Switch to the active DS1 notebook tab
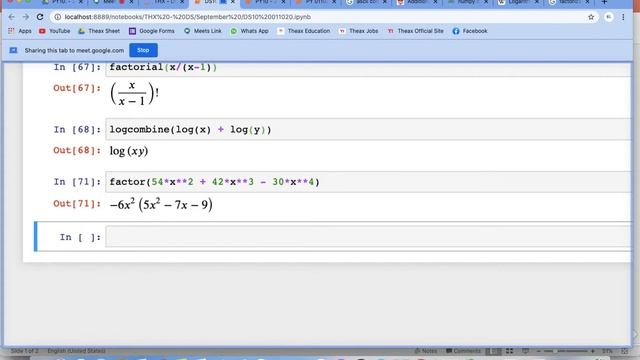The image size is (640, 360). [x=214, y=2]
